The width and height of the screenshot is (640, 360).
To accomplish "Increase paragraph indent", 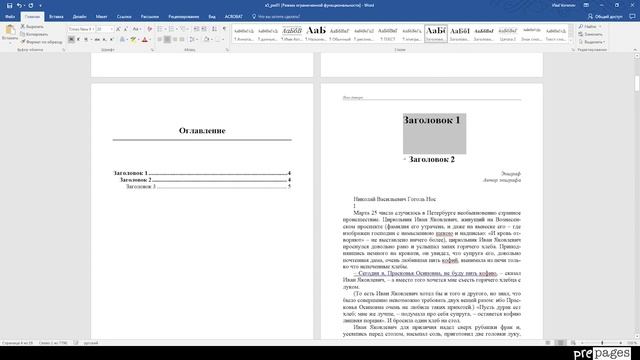I will (204, 29).
